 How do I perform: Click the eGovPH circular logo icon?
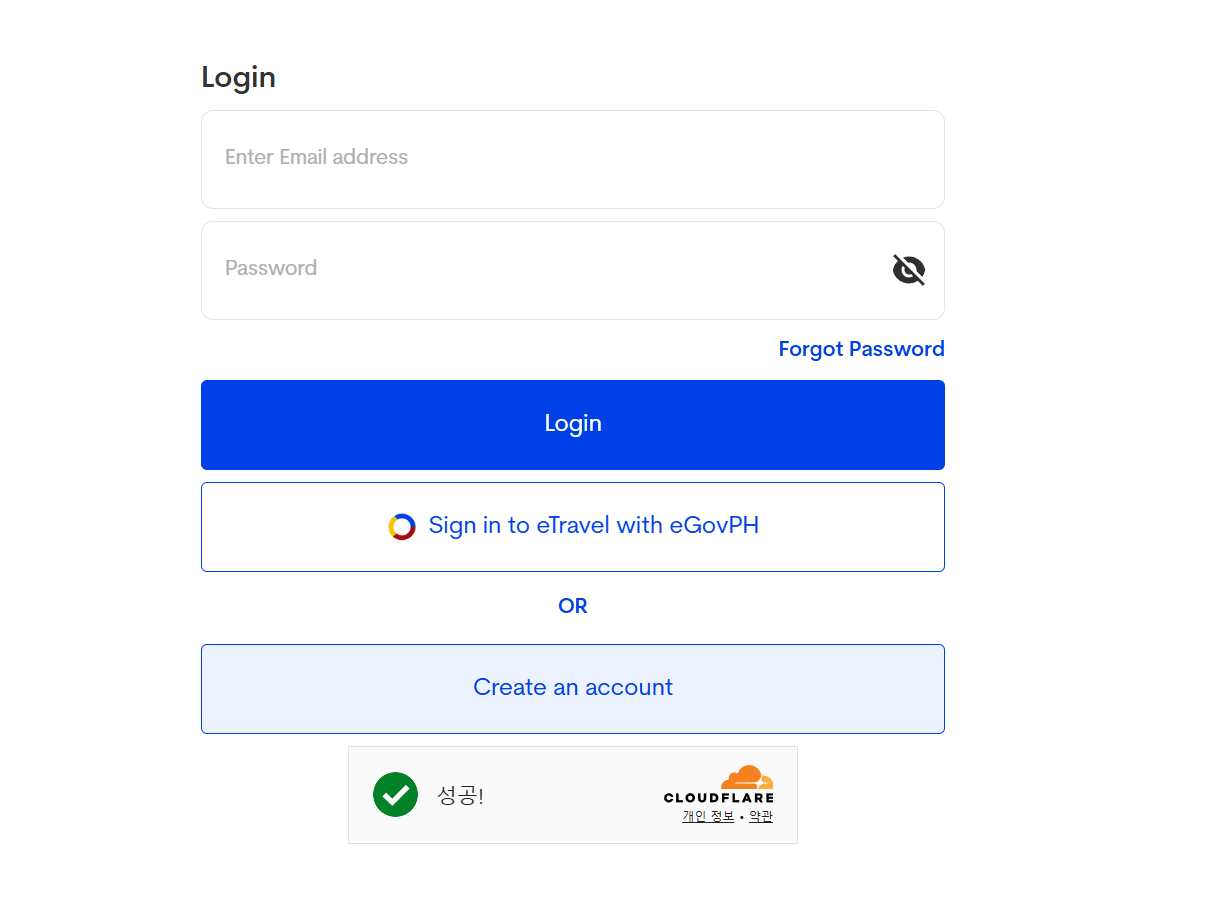pos(402,527)
